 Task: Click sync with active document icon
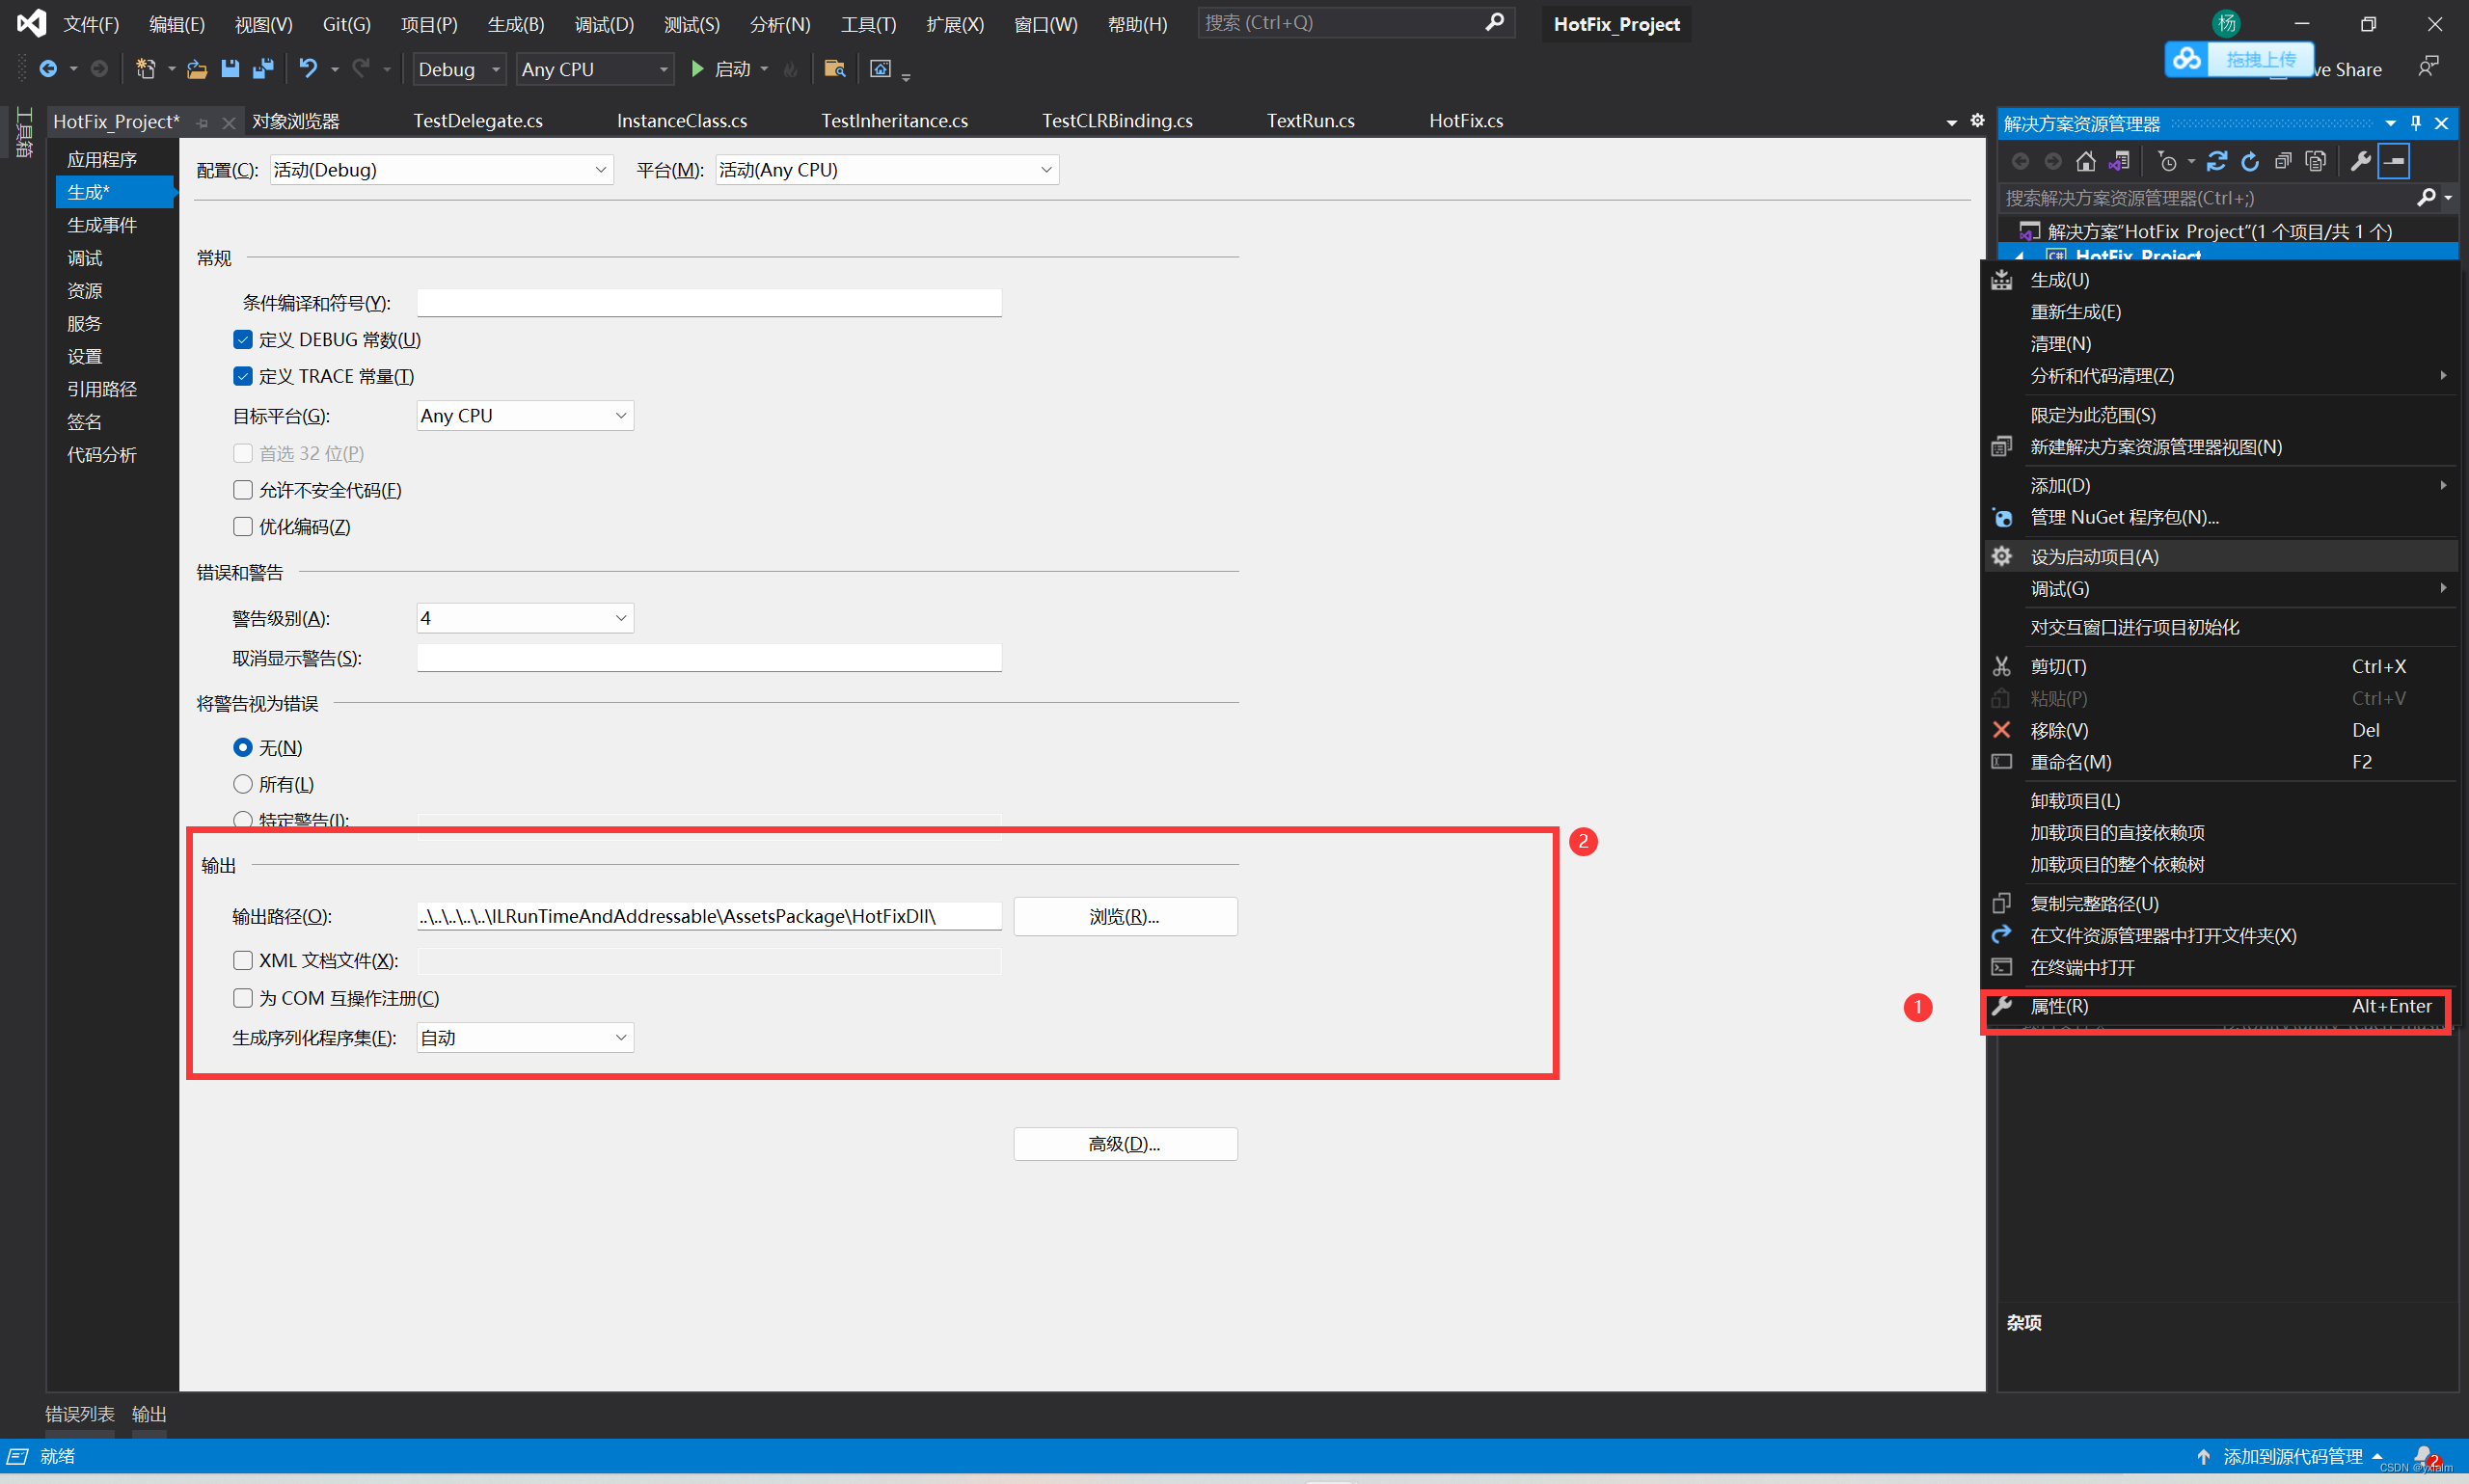tap(2216, 161)
